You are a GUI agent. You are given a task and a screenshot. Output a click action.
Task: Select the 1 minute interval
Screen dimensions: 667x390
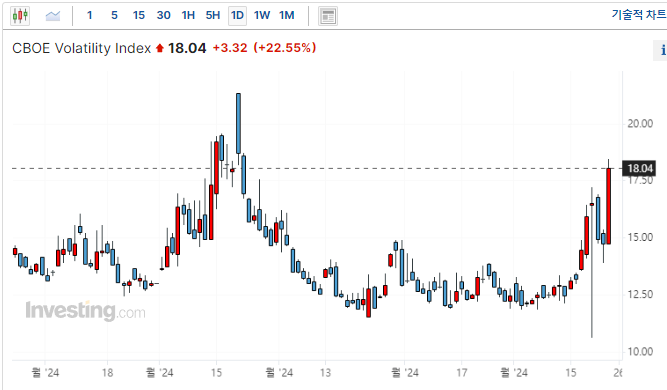point(90,15)
